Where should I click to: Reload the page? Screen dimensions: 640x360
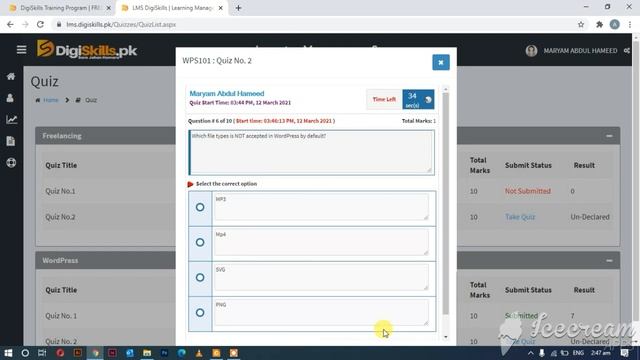pos(40,24)
